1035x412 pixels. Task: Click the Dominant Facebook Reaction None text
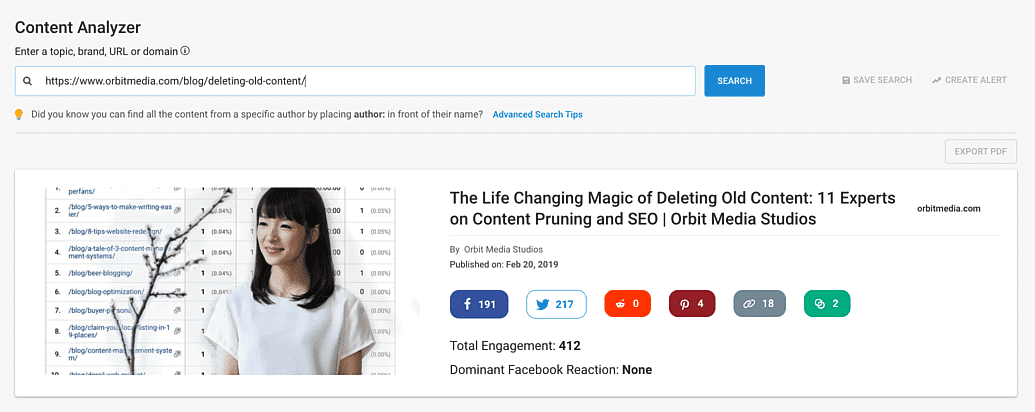(551, 370)
